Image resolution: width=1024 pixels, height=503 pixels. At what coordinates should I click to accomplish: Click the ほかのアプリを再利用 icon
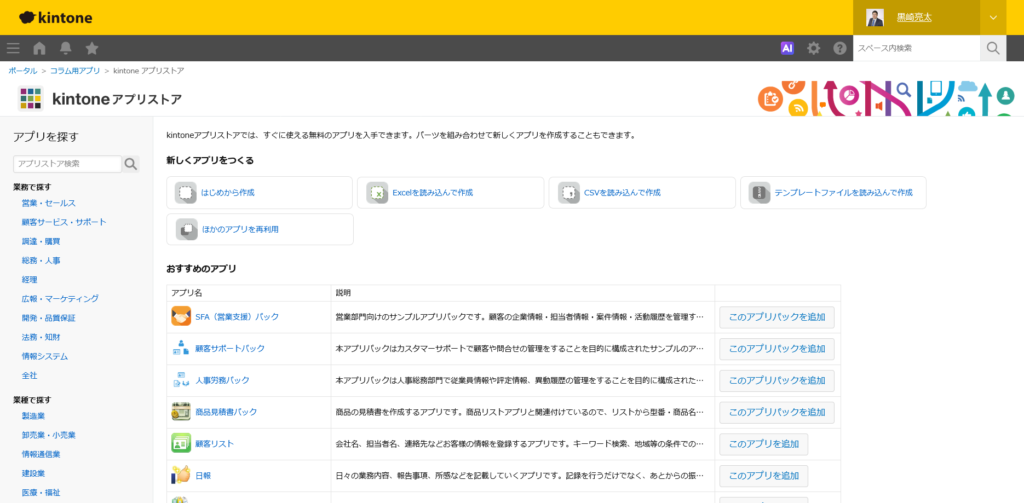186,229
